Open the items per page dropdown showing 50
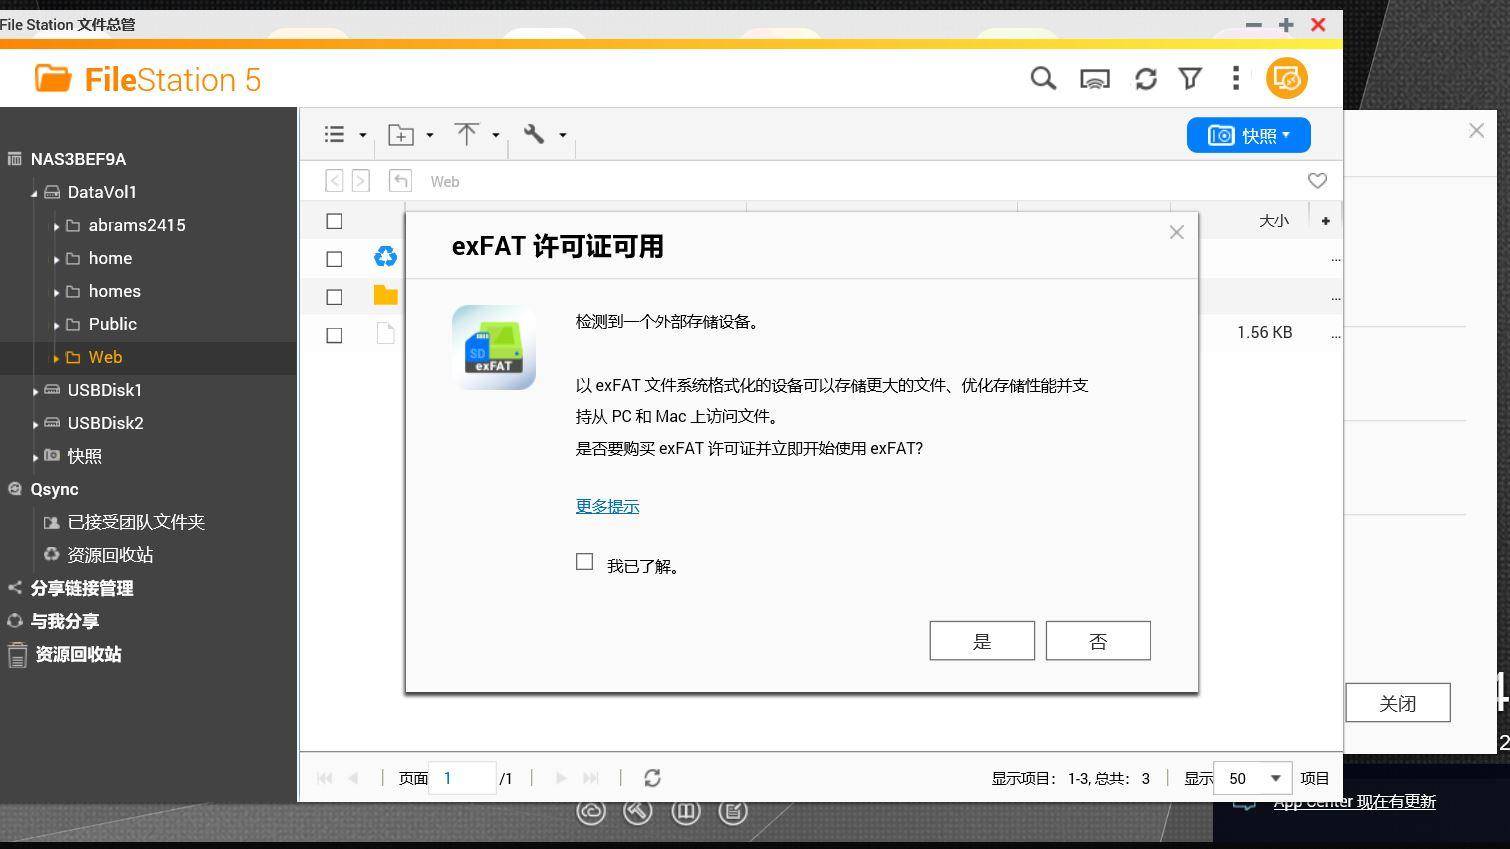 click(x=1251, y=777)
